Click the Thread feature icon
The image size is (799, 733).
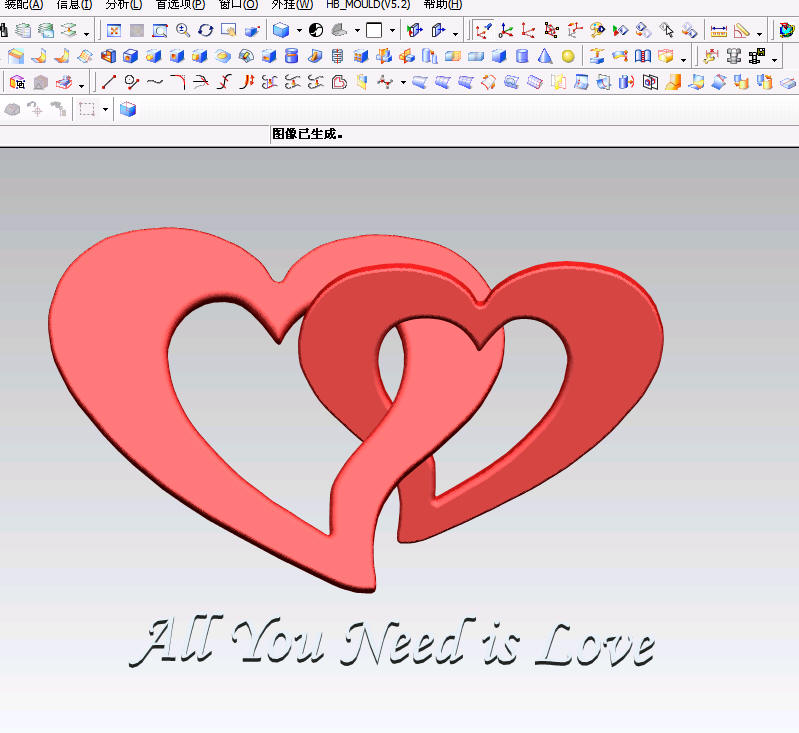337,56
